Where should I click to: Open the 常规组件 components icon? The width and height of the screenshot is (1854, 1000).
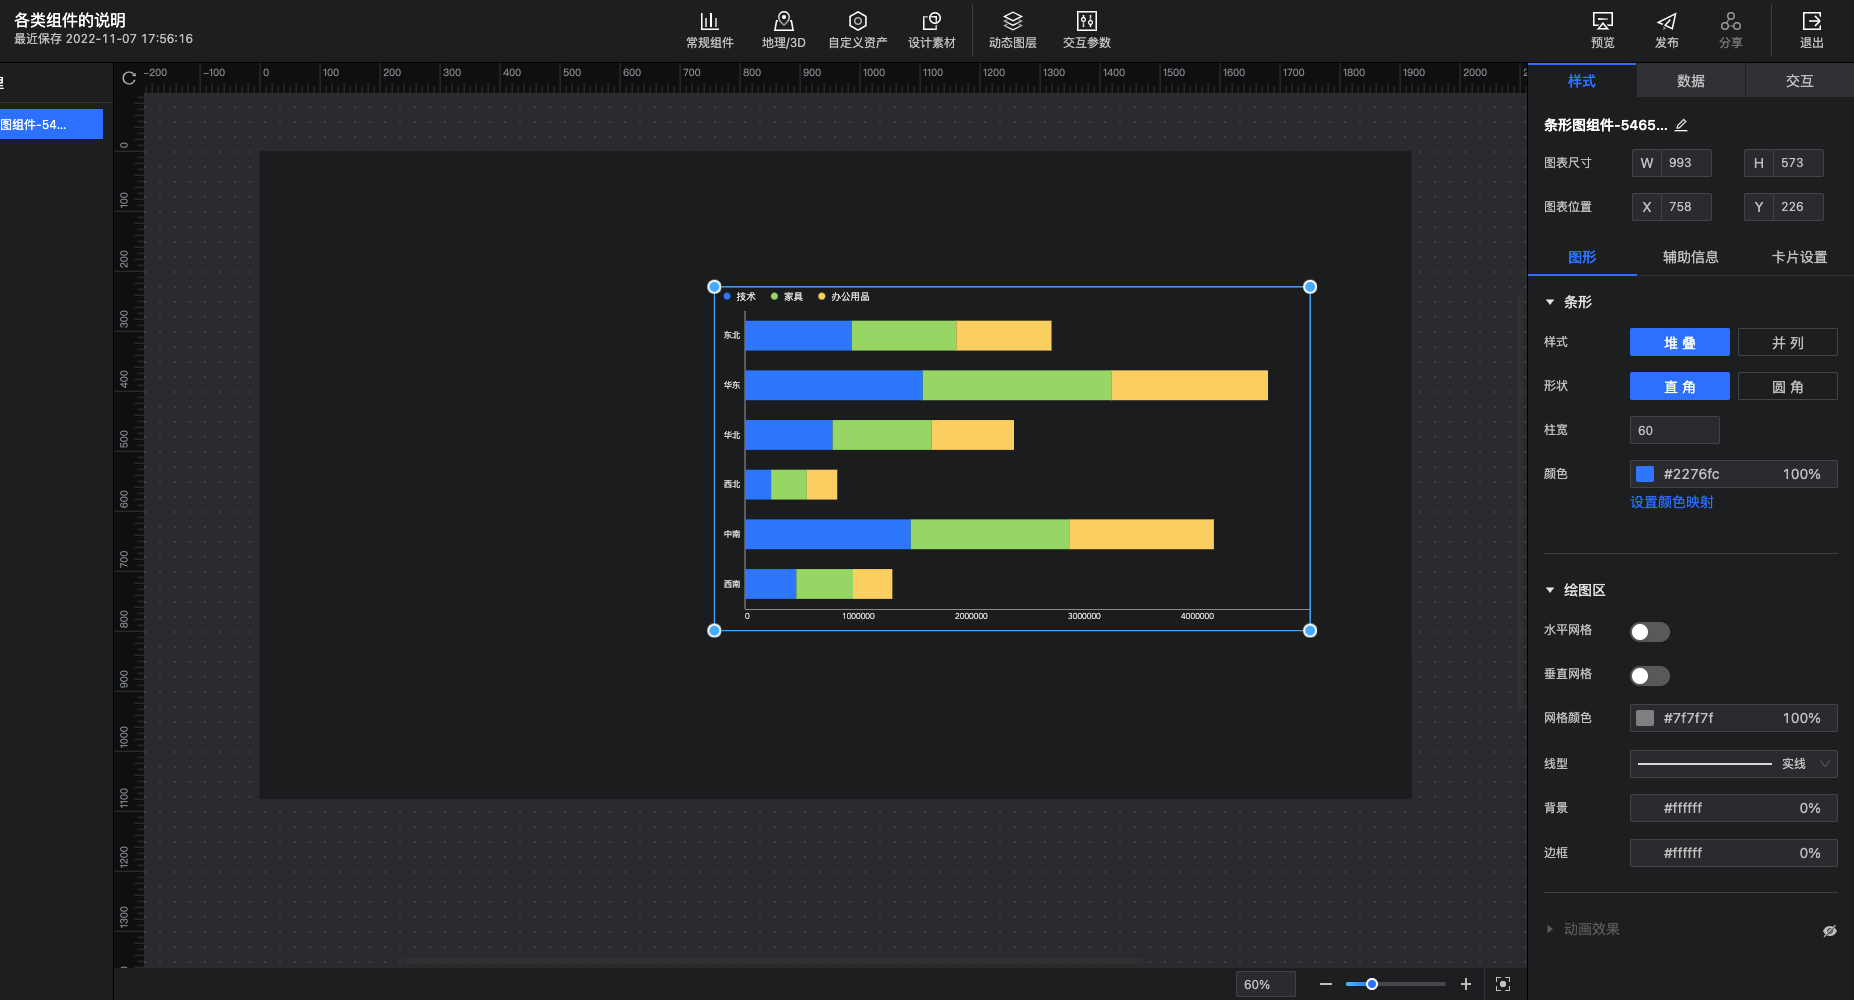[x=709, y=21]
